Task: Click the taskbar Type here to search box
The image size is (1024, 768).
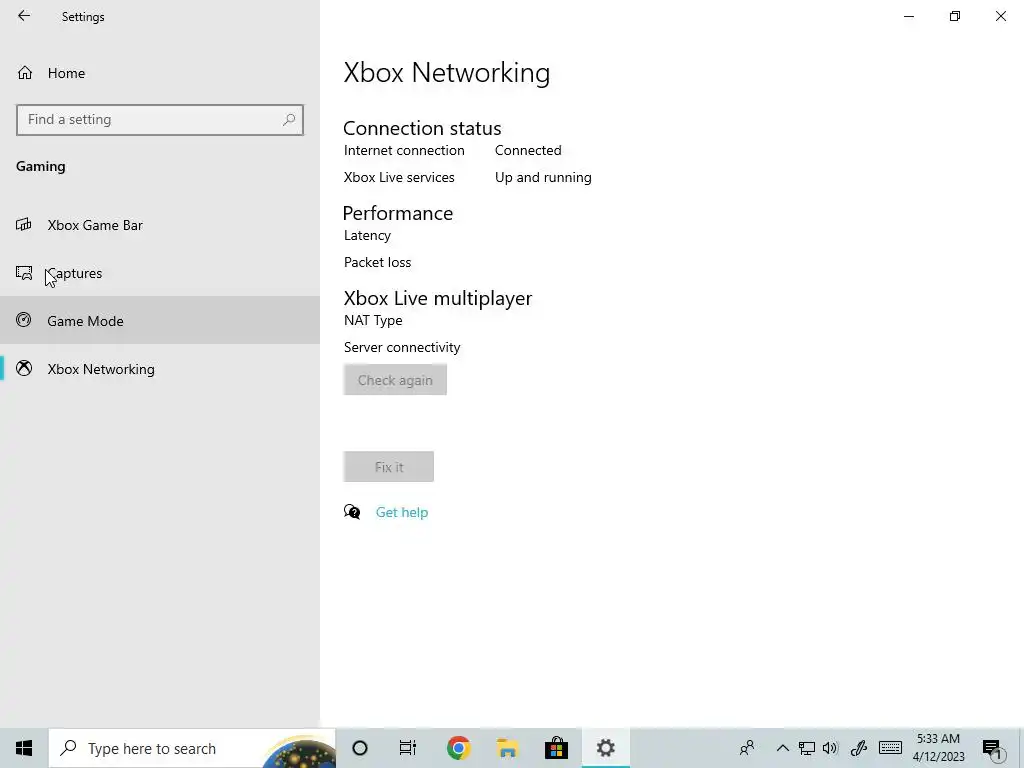Action: pos(192,748)
